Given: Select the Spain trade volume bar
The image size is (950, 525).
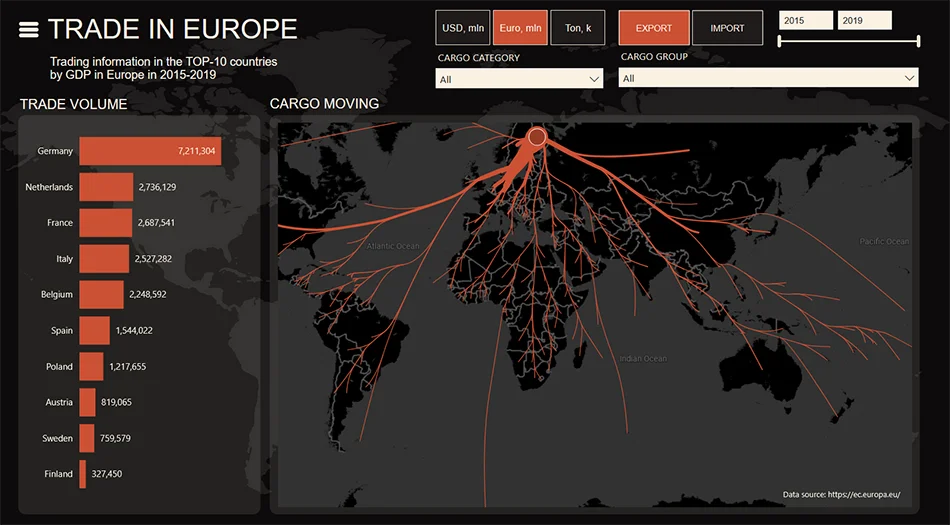Looking at the screenshot, I should [95, 330].
